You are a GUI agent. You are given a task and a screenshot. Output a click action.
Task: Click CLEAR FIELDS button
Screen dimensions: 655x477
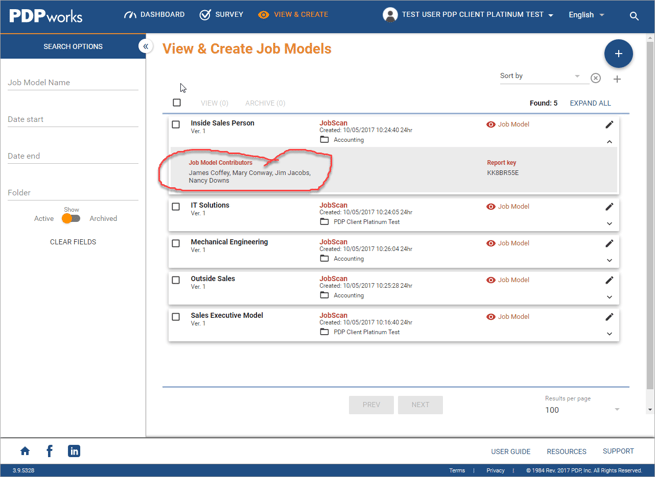[73, 242]
